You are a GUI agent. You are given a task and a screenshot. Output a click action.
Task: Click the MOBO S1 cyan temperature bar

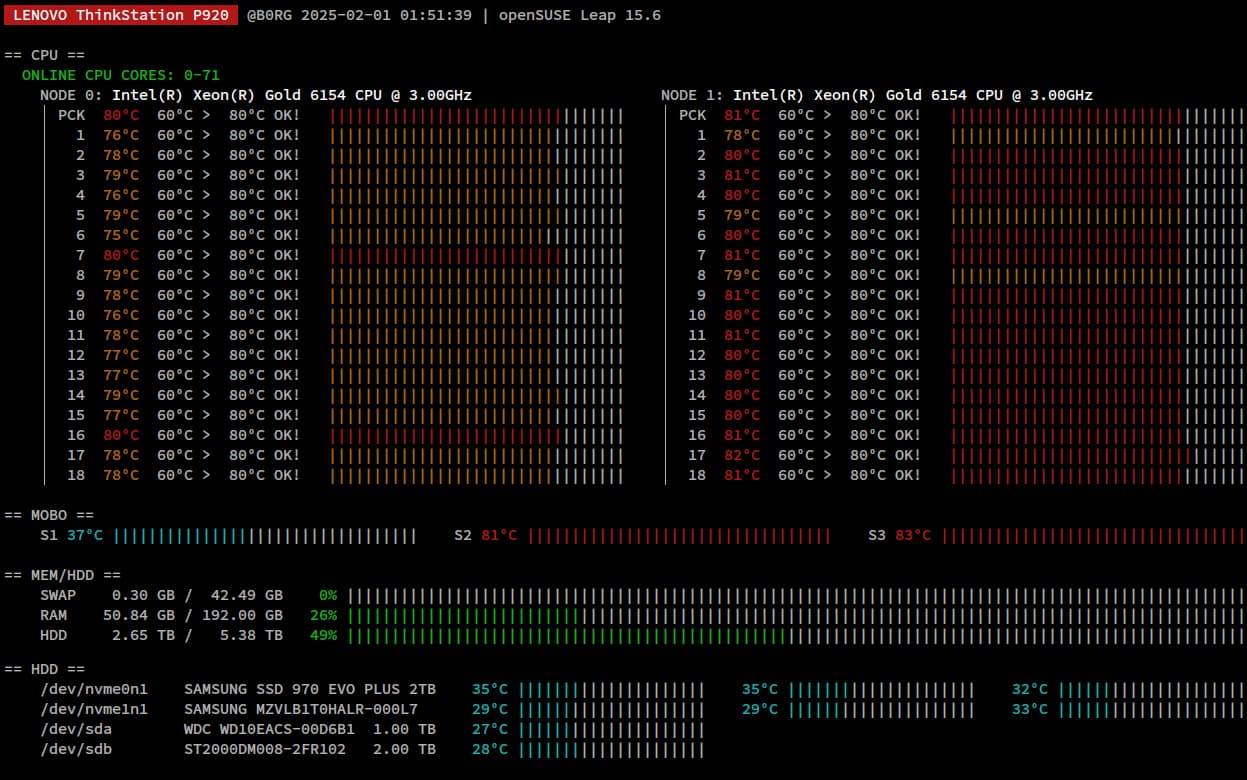pos(265,535)
